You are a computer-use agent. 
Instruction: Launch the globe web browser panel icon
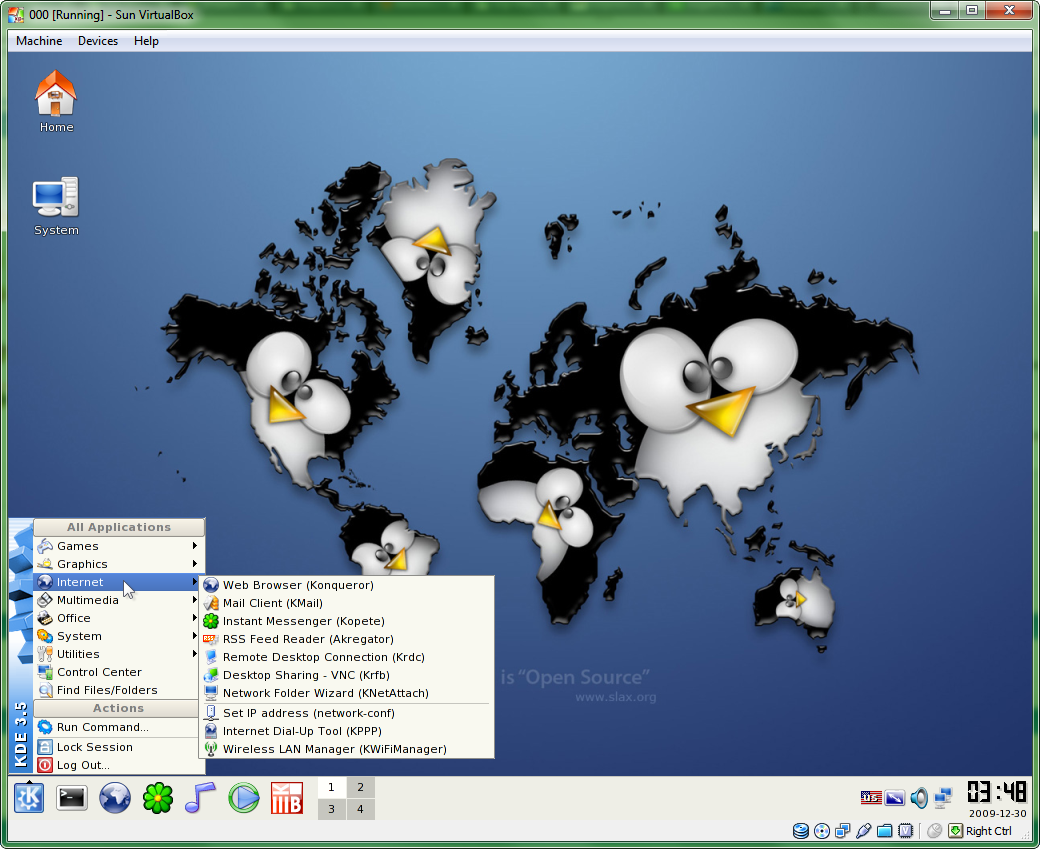(115, 798)
